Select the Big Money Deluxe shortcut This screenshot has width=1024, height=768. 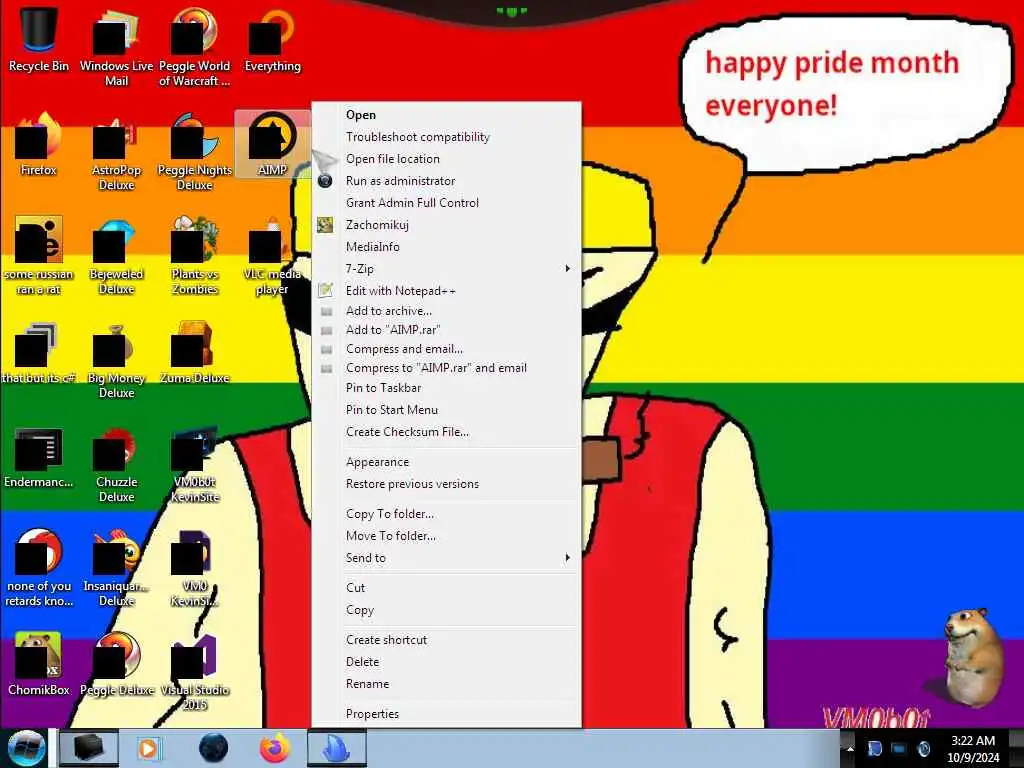click(x=116, y=359)
